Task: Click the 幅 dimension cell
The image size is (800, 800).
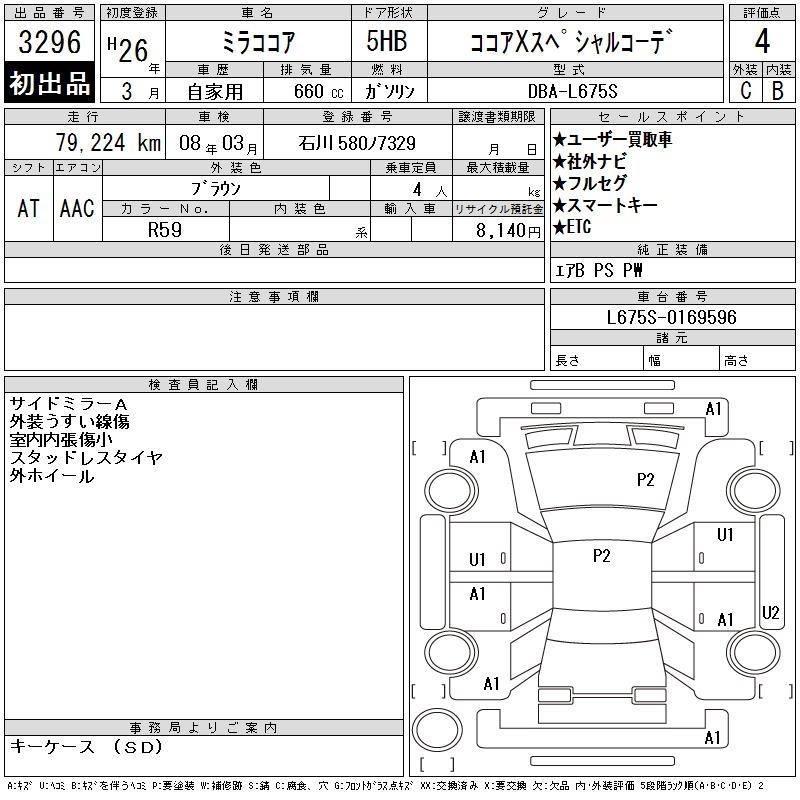Action: tap(681, 359)
